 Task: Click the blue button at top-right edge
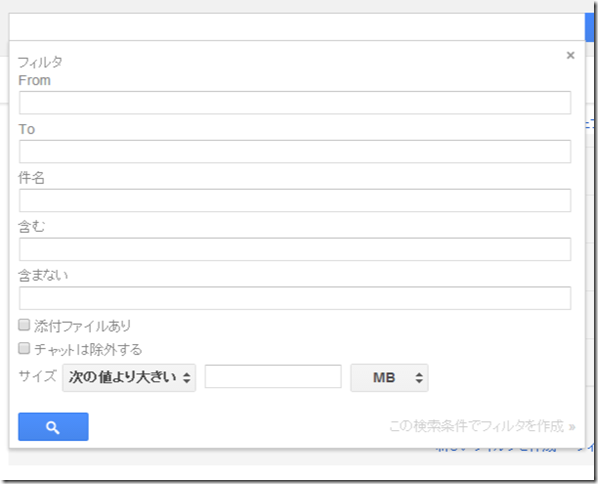590,27
